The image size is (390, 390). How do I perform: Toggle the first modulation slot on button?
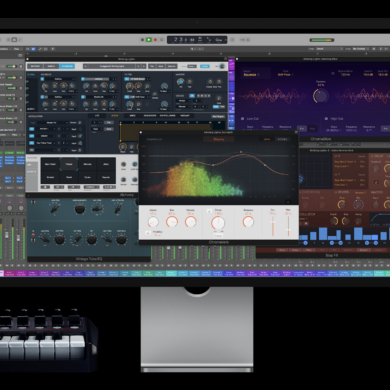pos(32,129)
